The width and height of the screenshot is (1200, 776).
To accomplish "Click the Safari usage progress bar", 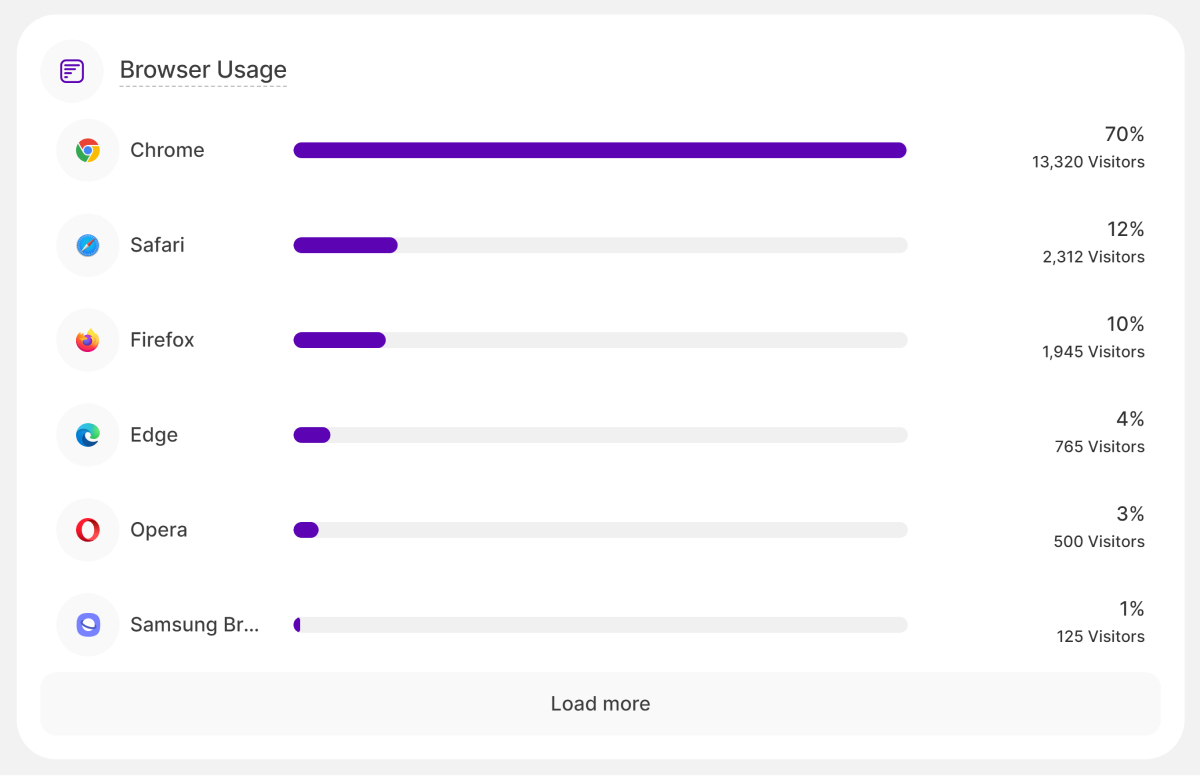I will 600,246.
